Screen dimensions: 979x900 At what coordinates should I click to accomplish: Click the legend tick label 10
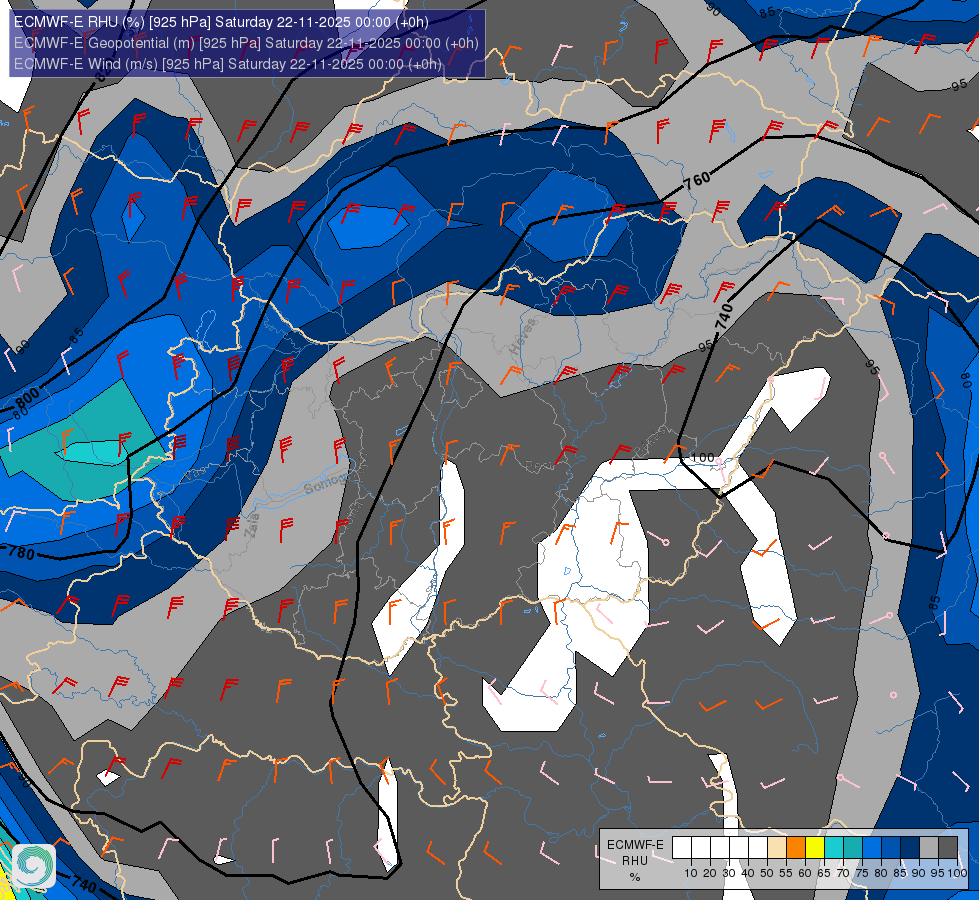(691, 873)
